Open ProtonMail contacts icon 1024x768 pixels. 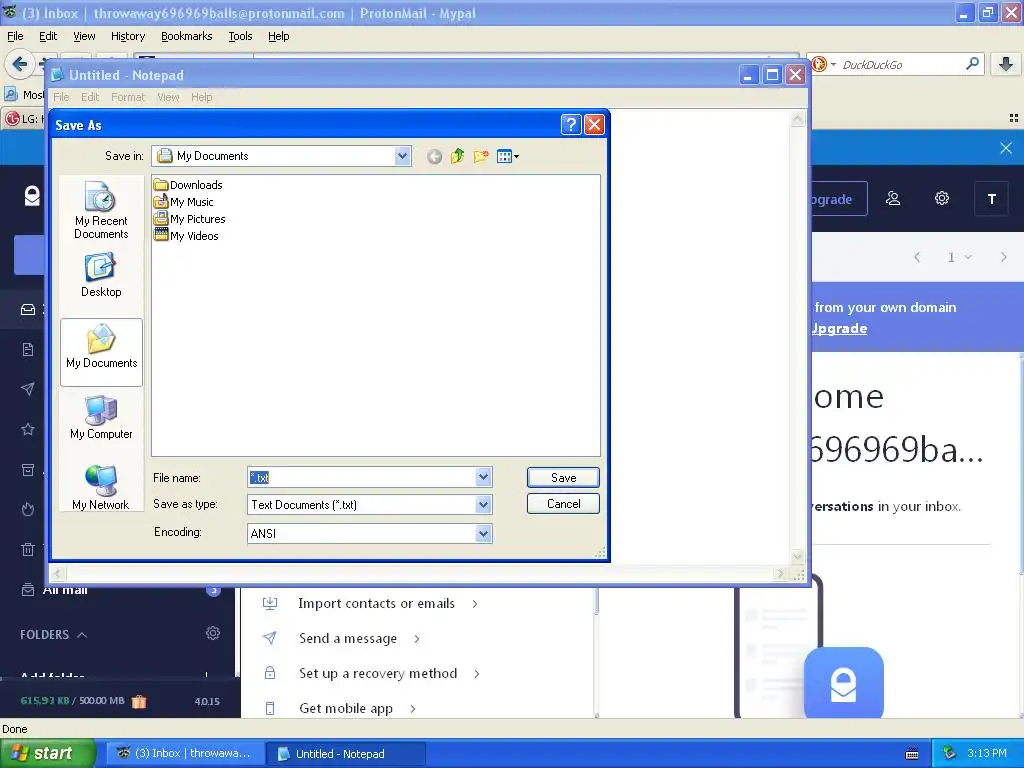[893, 199]
